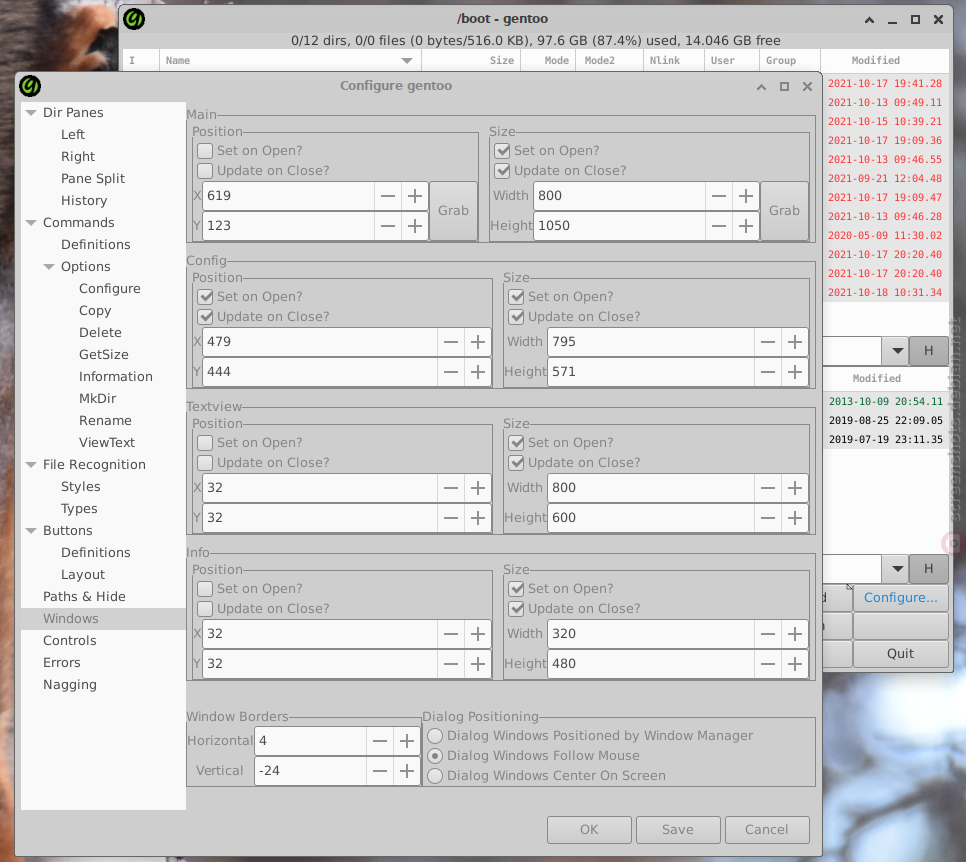Increase Main size Height with plus

click(745, 226)
